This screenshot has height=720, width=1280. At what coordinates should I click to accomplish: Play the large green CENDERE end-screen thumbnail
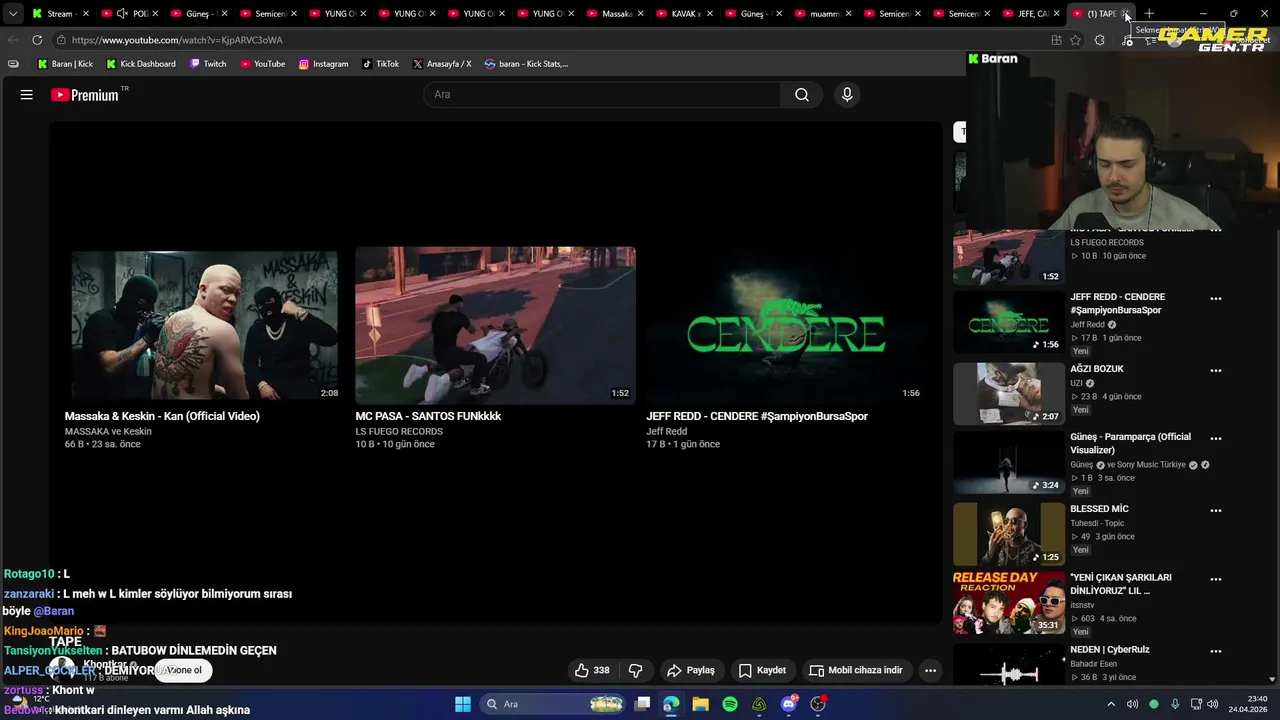(786, 325)
